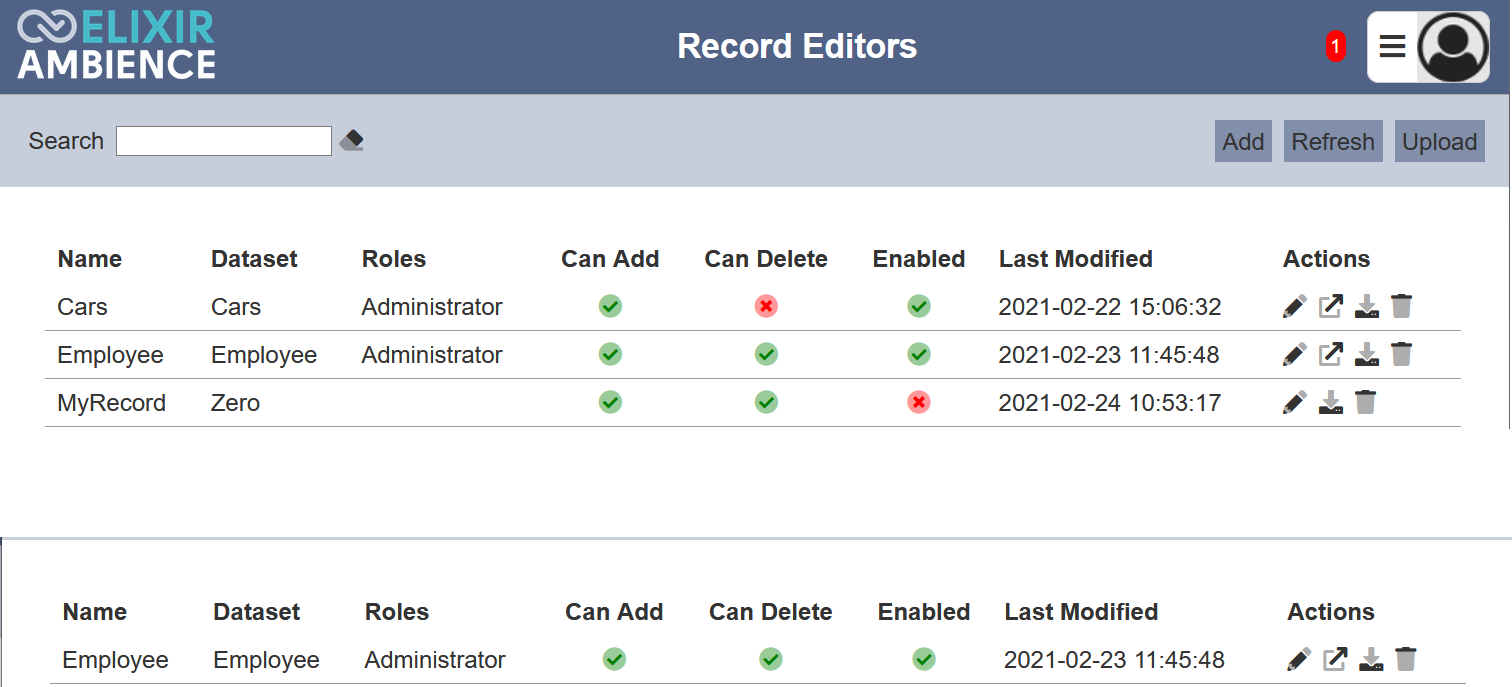The height and width of the screenshot is (687, 1512).
Task: Click the timestamp 2021-02-22 15:06:32
Action: click(1110, 307)
